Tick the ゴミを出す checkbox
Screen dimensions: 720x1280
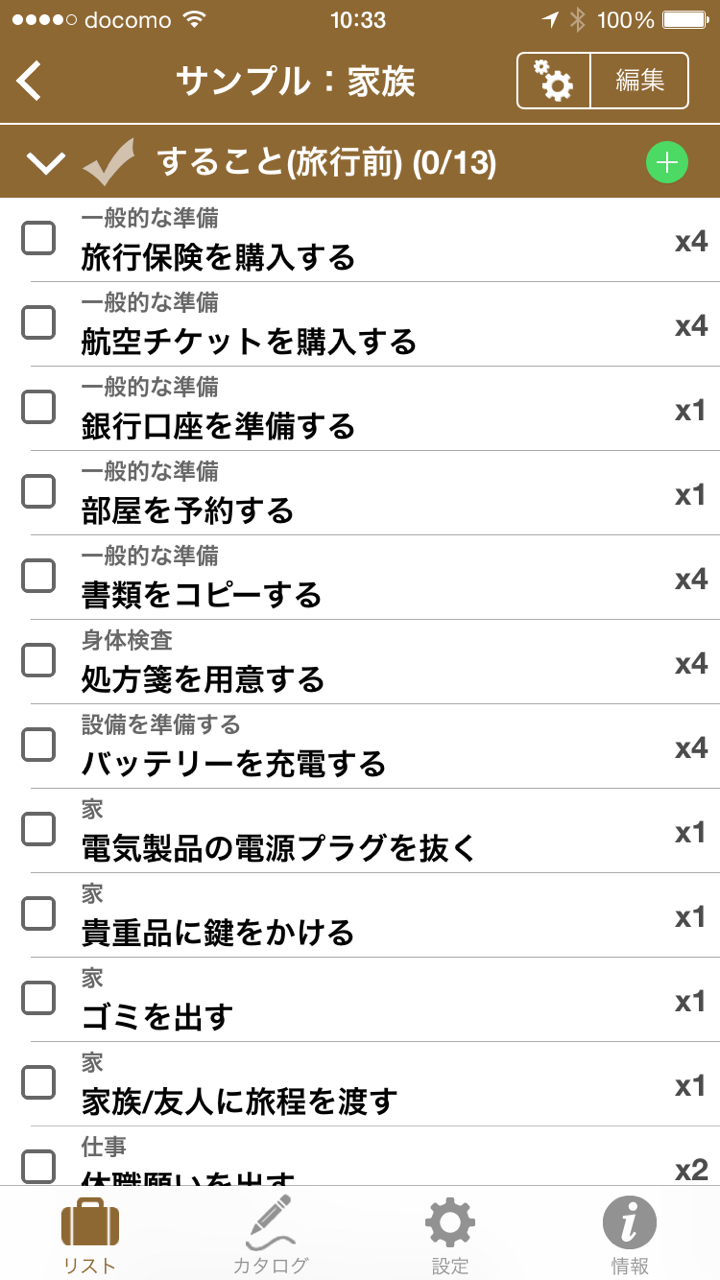39,998
